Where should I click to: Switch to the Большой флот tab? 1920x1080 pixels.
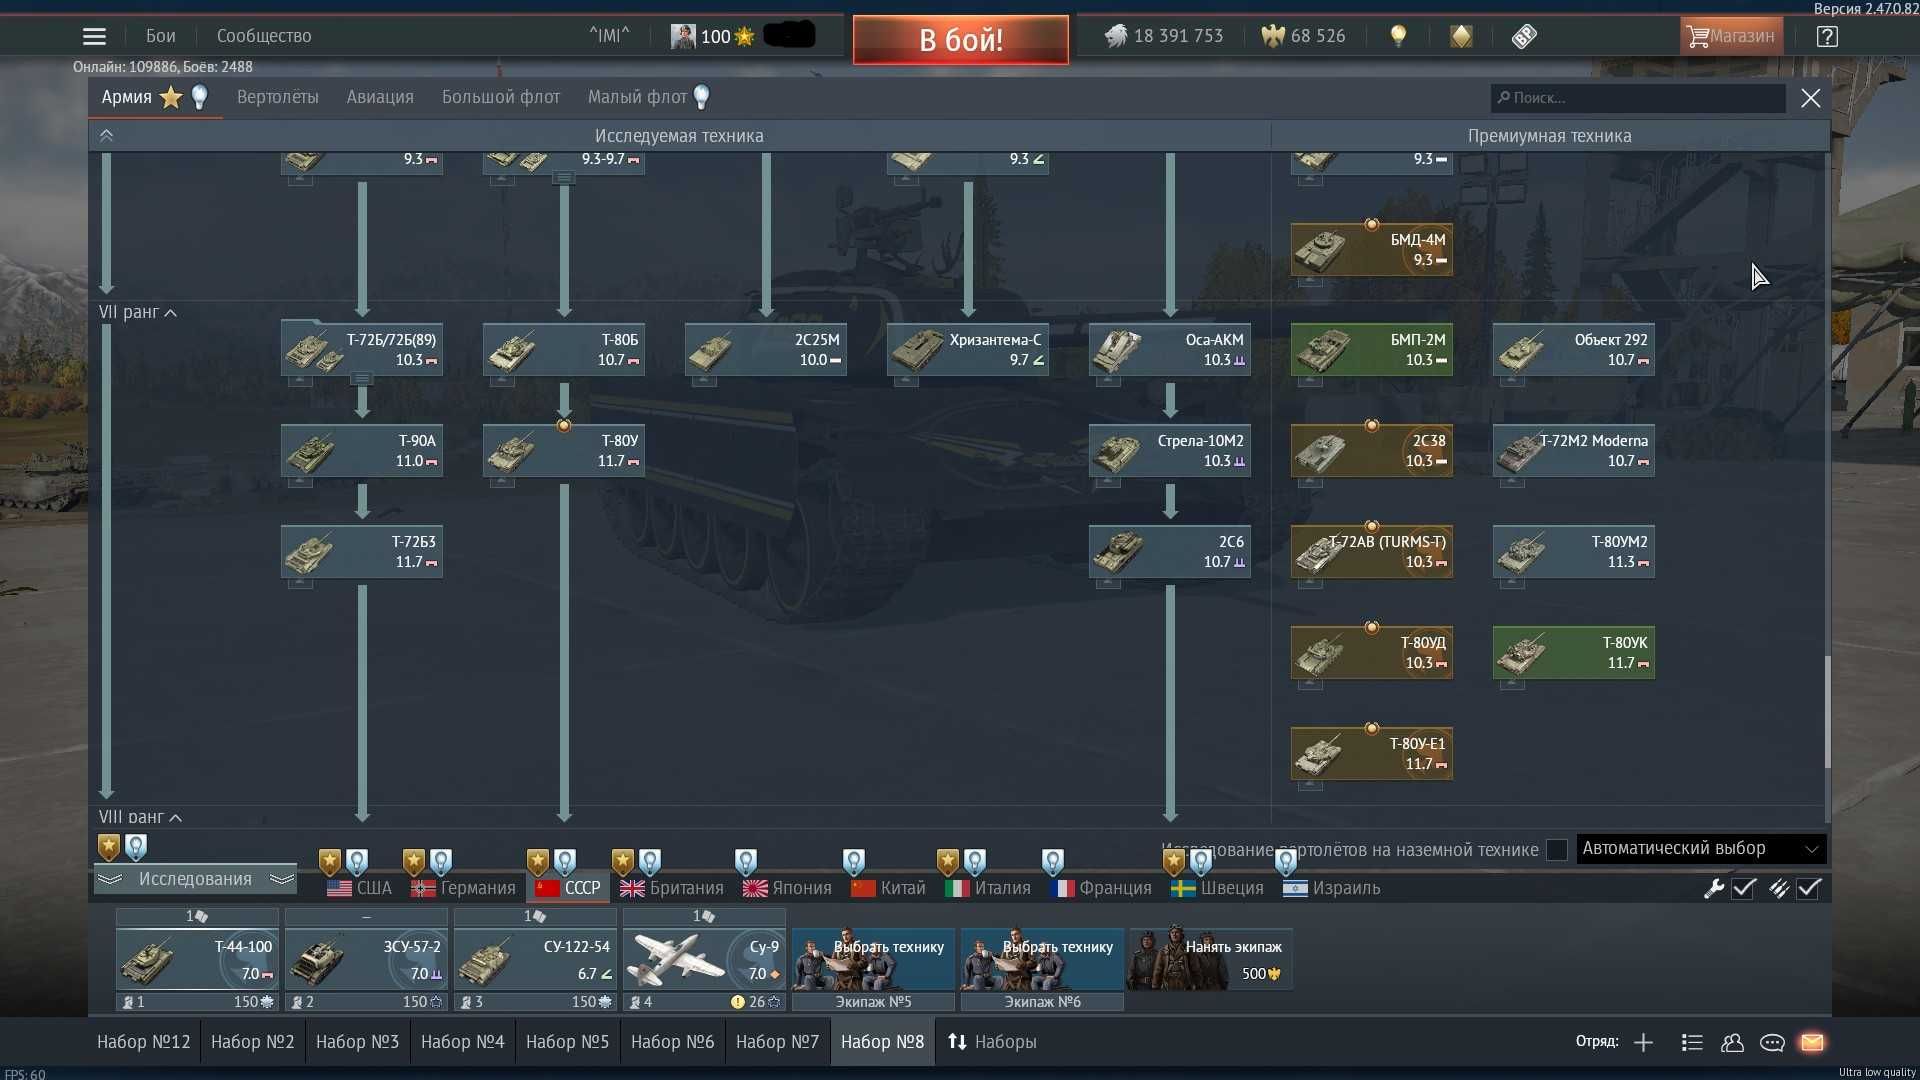coord(501,97)
